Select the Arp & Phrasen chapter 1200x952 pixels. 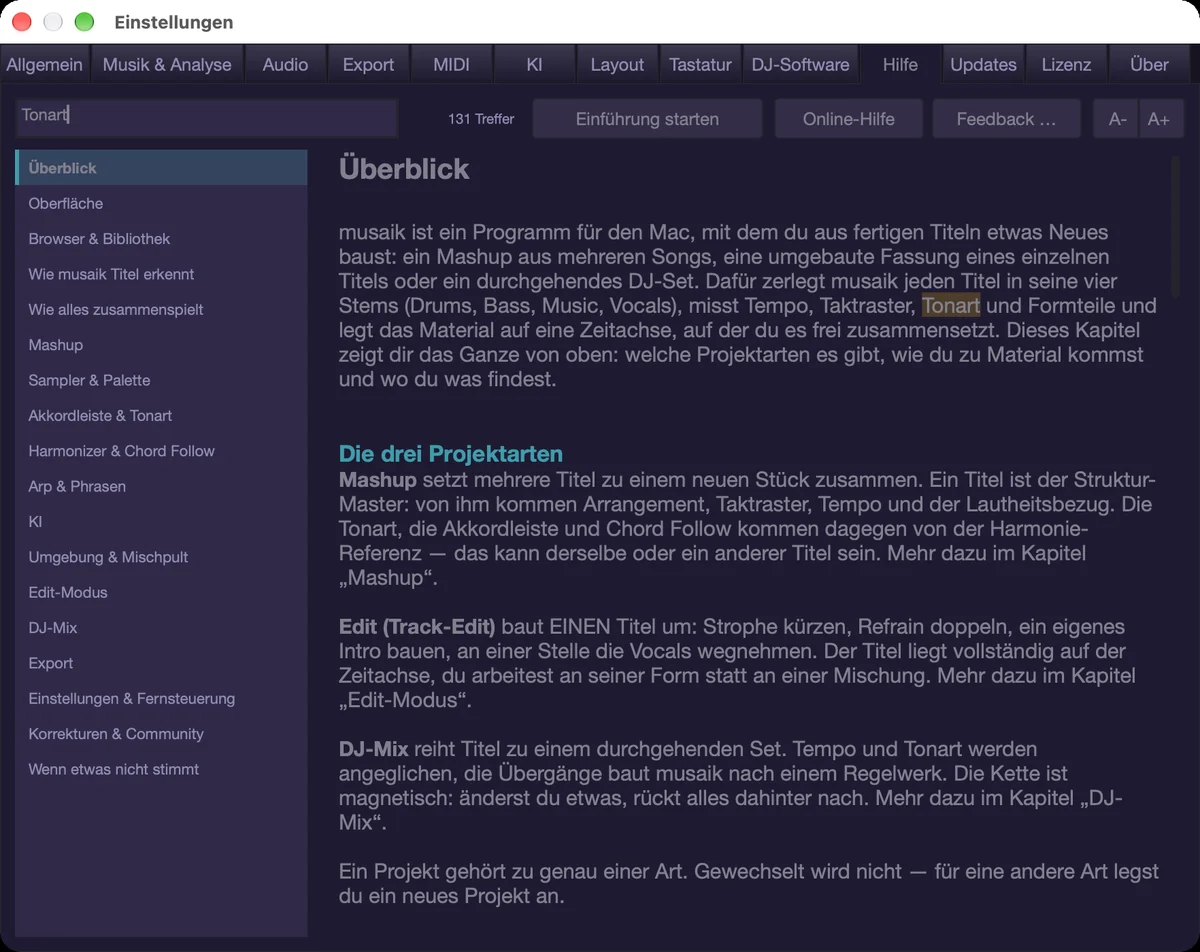coord(162,486)
